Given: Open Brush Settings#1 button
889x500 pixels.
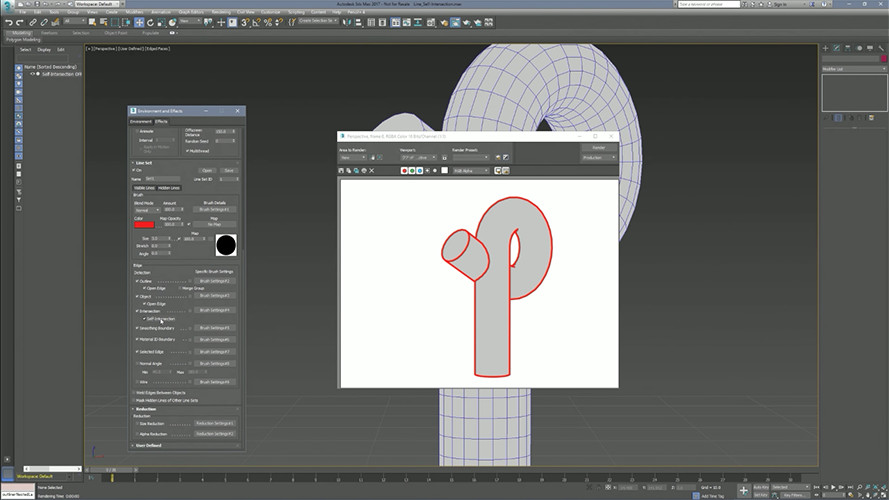Looking at the screenshot, I should [214, 210].
